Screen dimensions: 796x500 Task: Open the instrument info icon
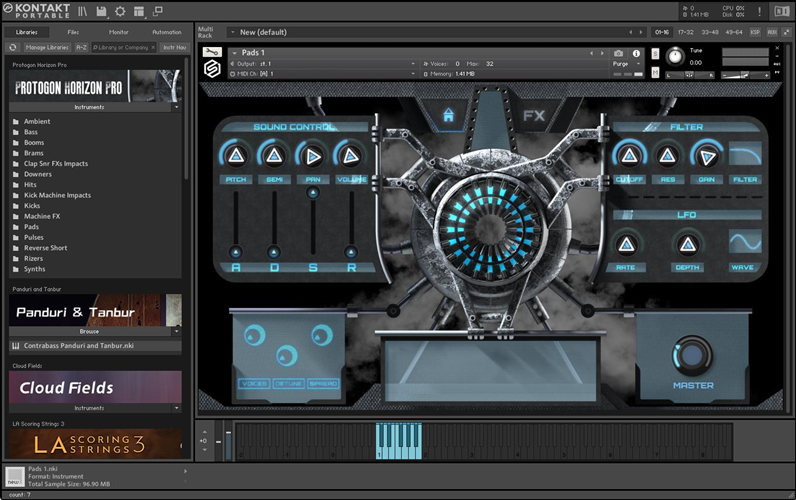[637, 53]
